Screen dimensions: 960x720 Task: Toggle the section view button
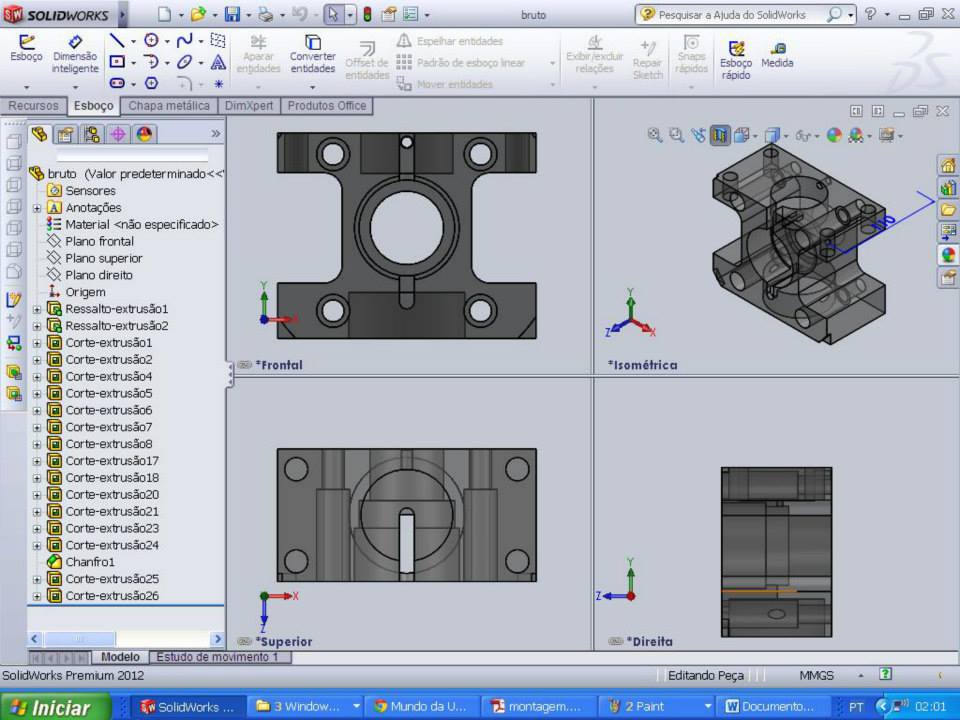[x=720, y=135]
